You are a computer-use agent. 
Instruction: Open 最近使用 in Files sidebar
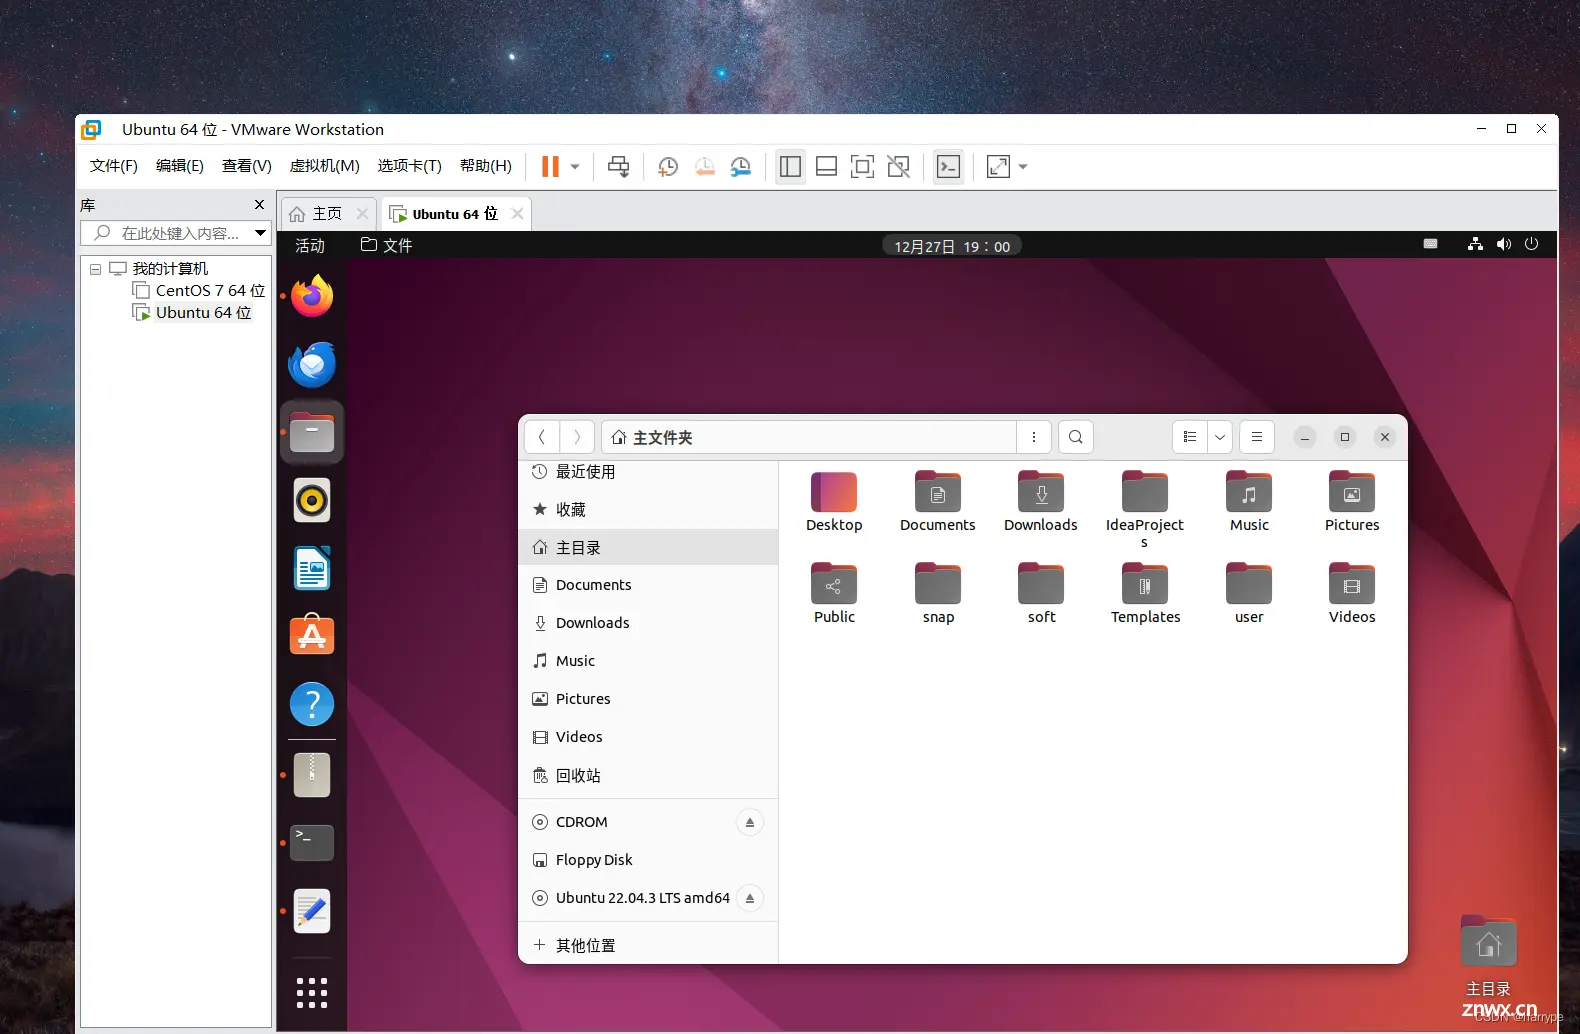(648, 472)
